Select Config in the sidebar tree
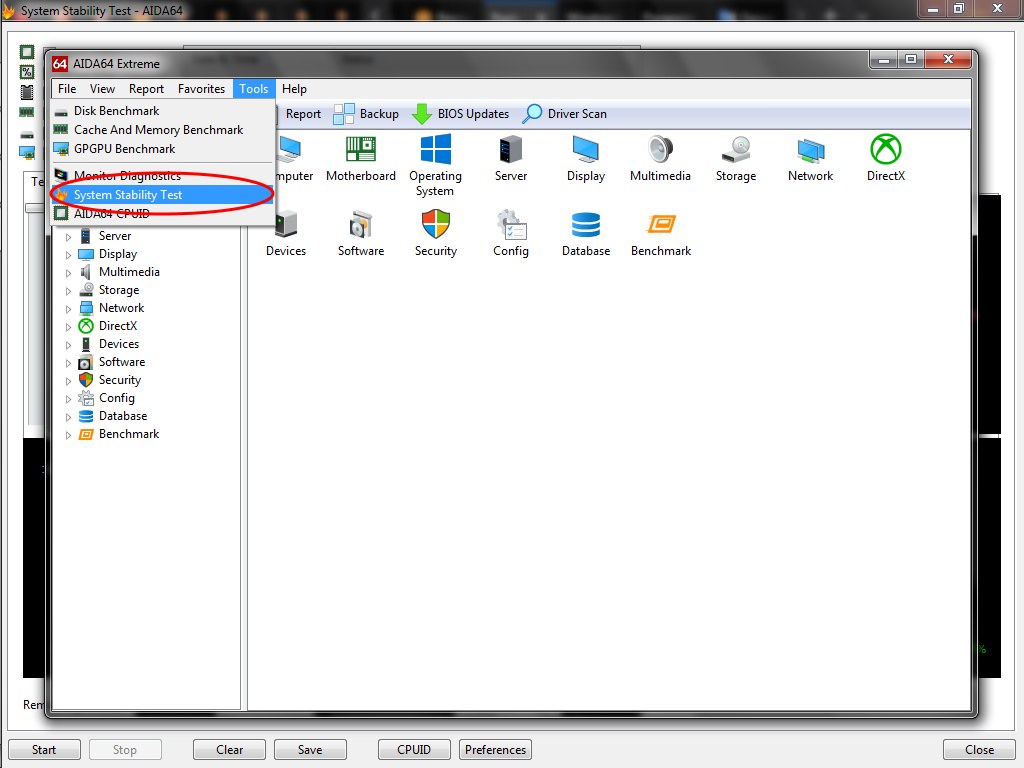The height and width of the screenshot is (768, 1024). tap(116, 398)
